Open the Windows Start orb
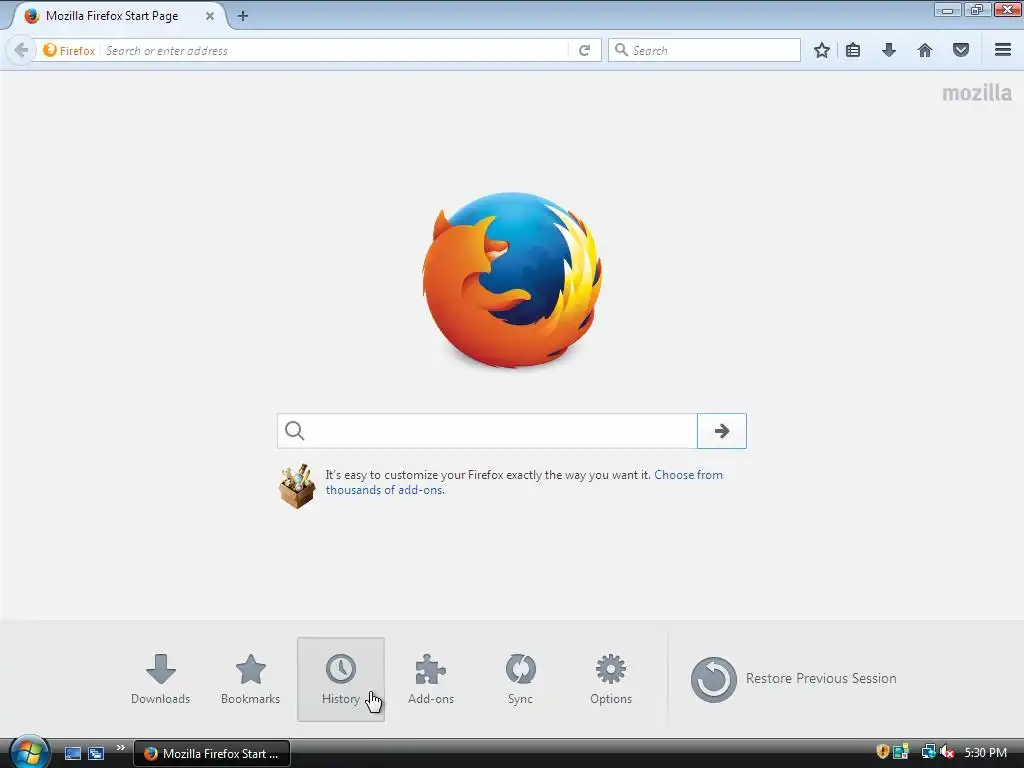Viewport: 1024px width, 768px height. [29, 752]
